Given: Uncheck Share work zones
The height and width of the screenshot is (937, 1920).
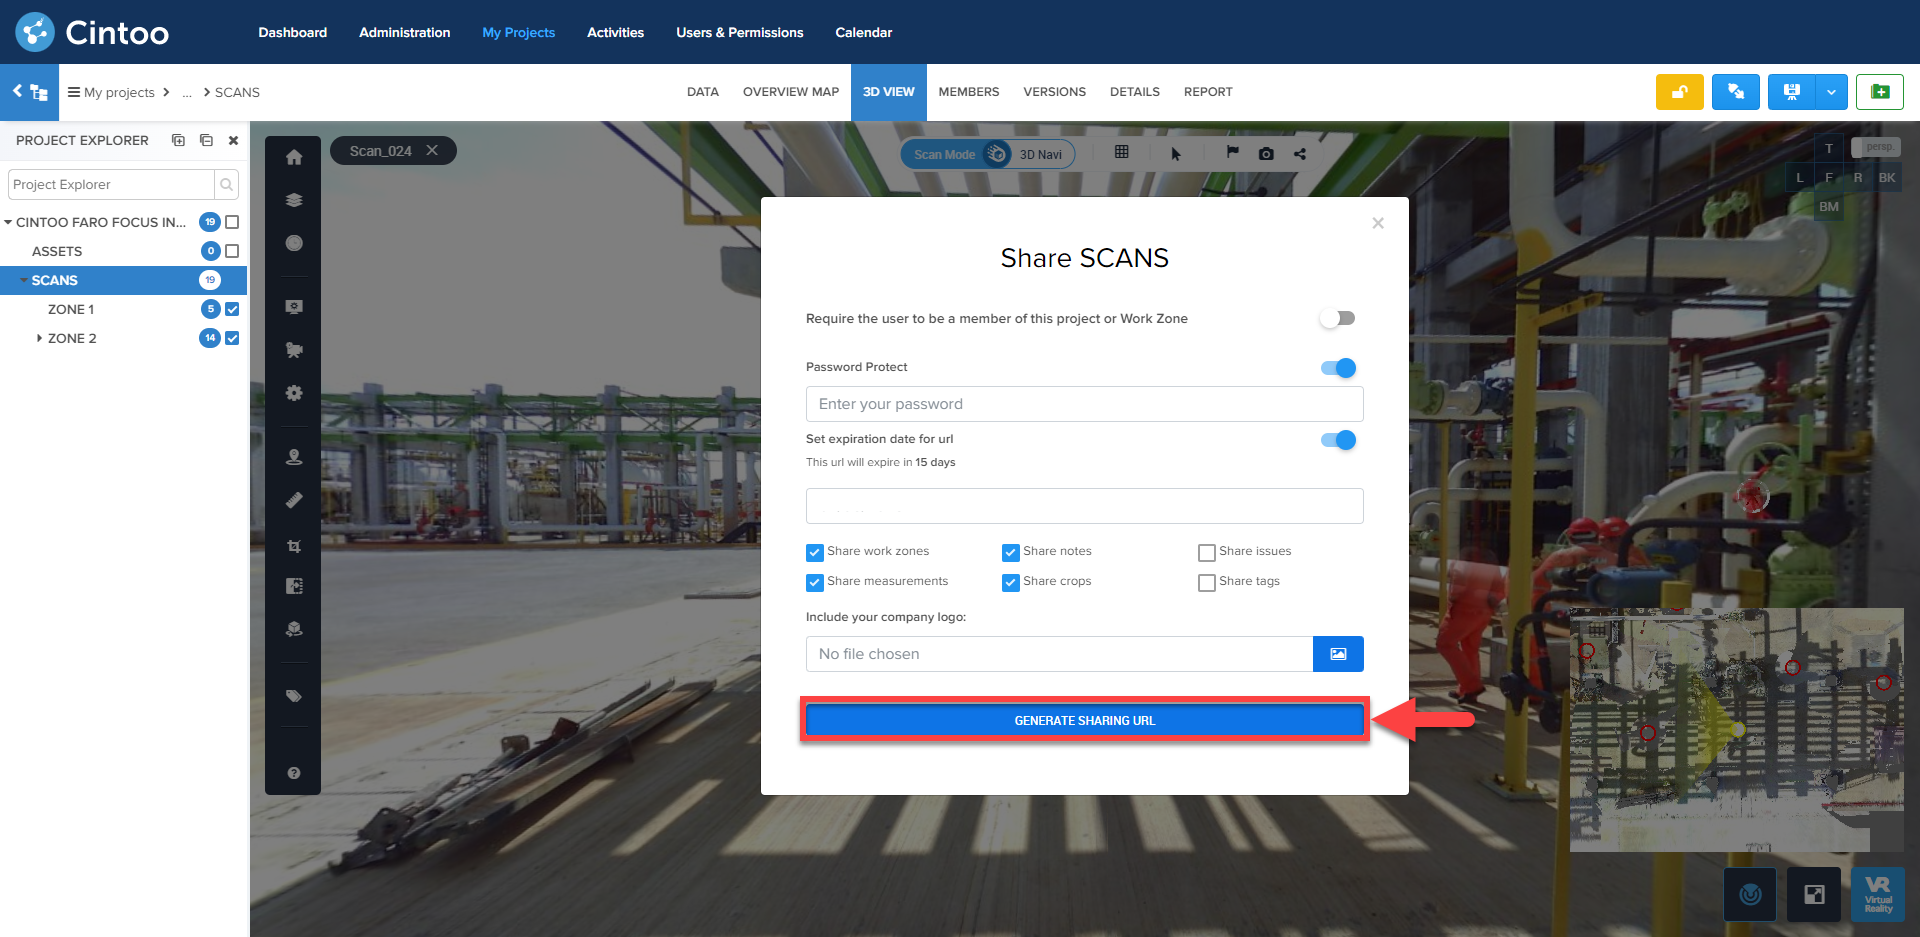Looking at the screenshot, I should [815, 552].
